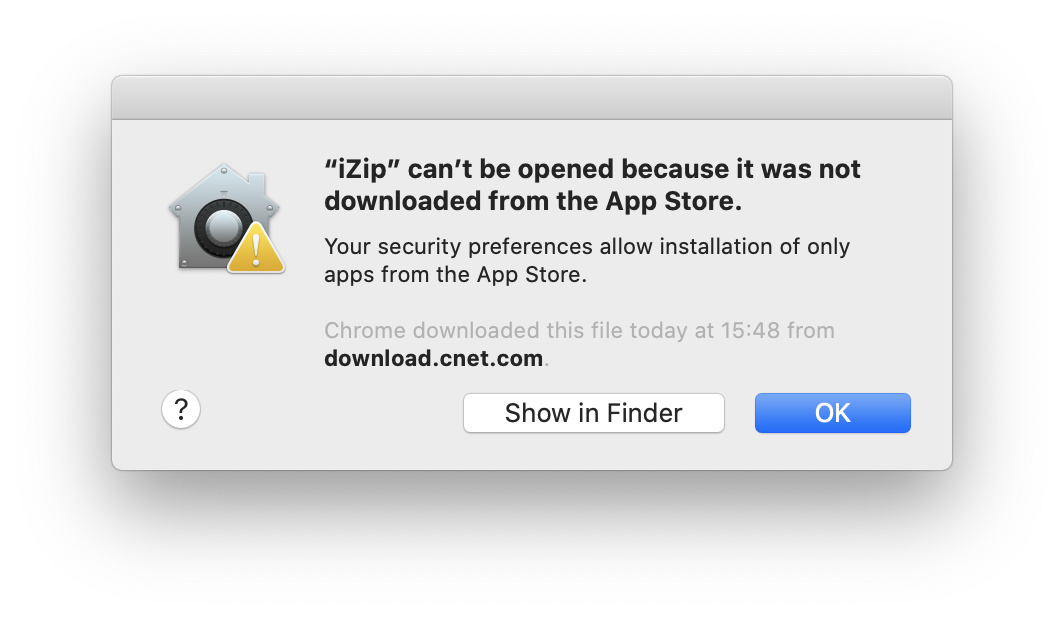The height and width of the screenshot is (618, 1064).
Task: Reveal iZip with Show in Finder
Action: (x=594, y=412)
